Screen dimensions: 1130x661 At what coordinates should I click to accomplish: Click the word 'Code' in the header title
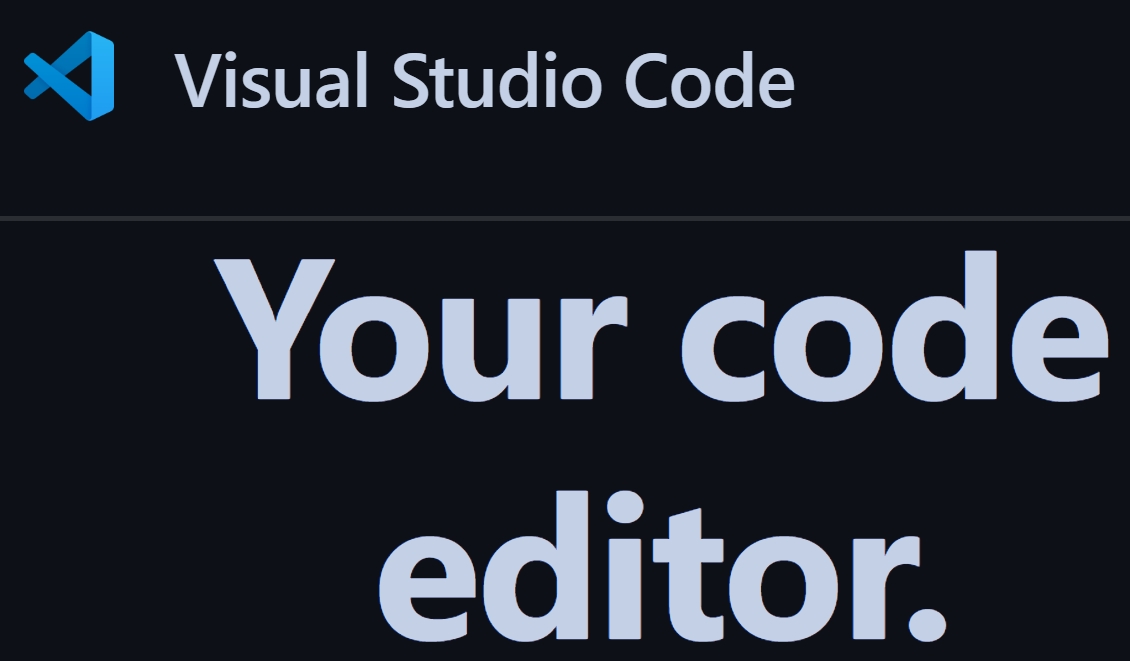coord(709,80)
